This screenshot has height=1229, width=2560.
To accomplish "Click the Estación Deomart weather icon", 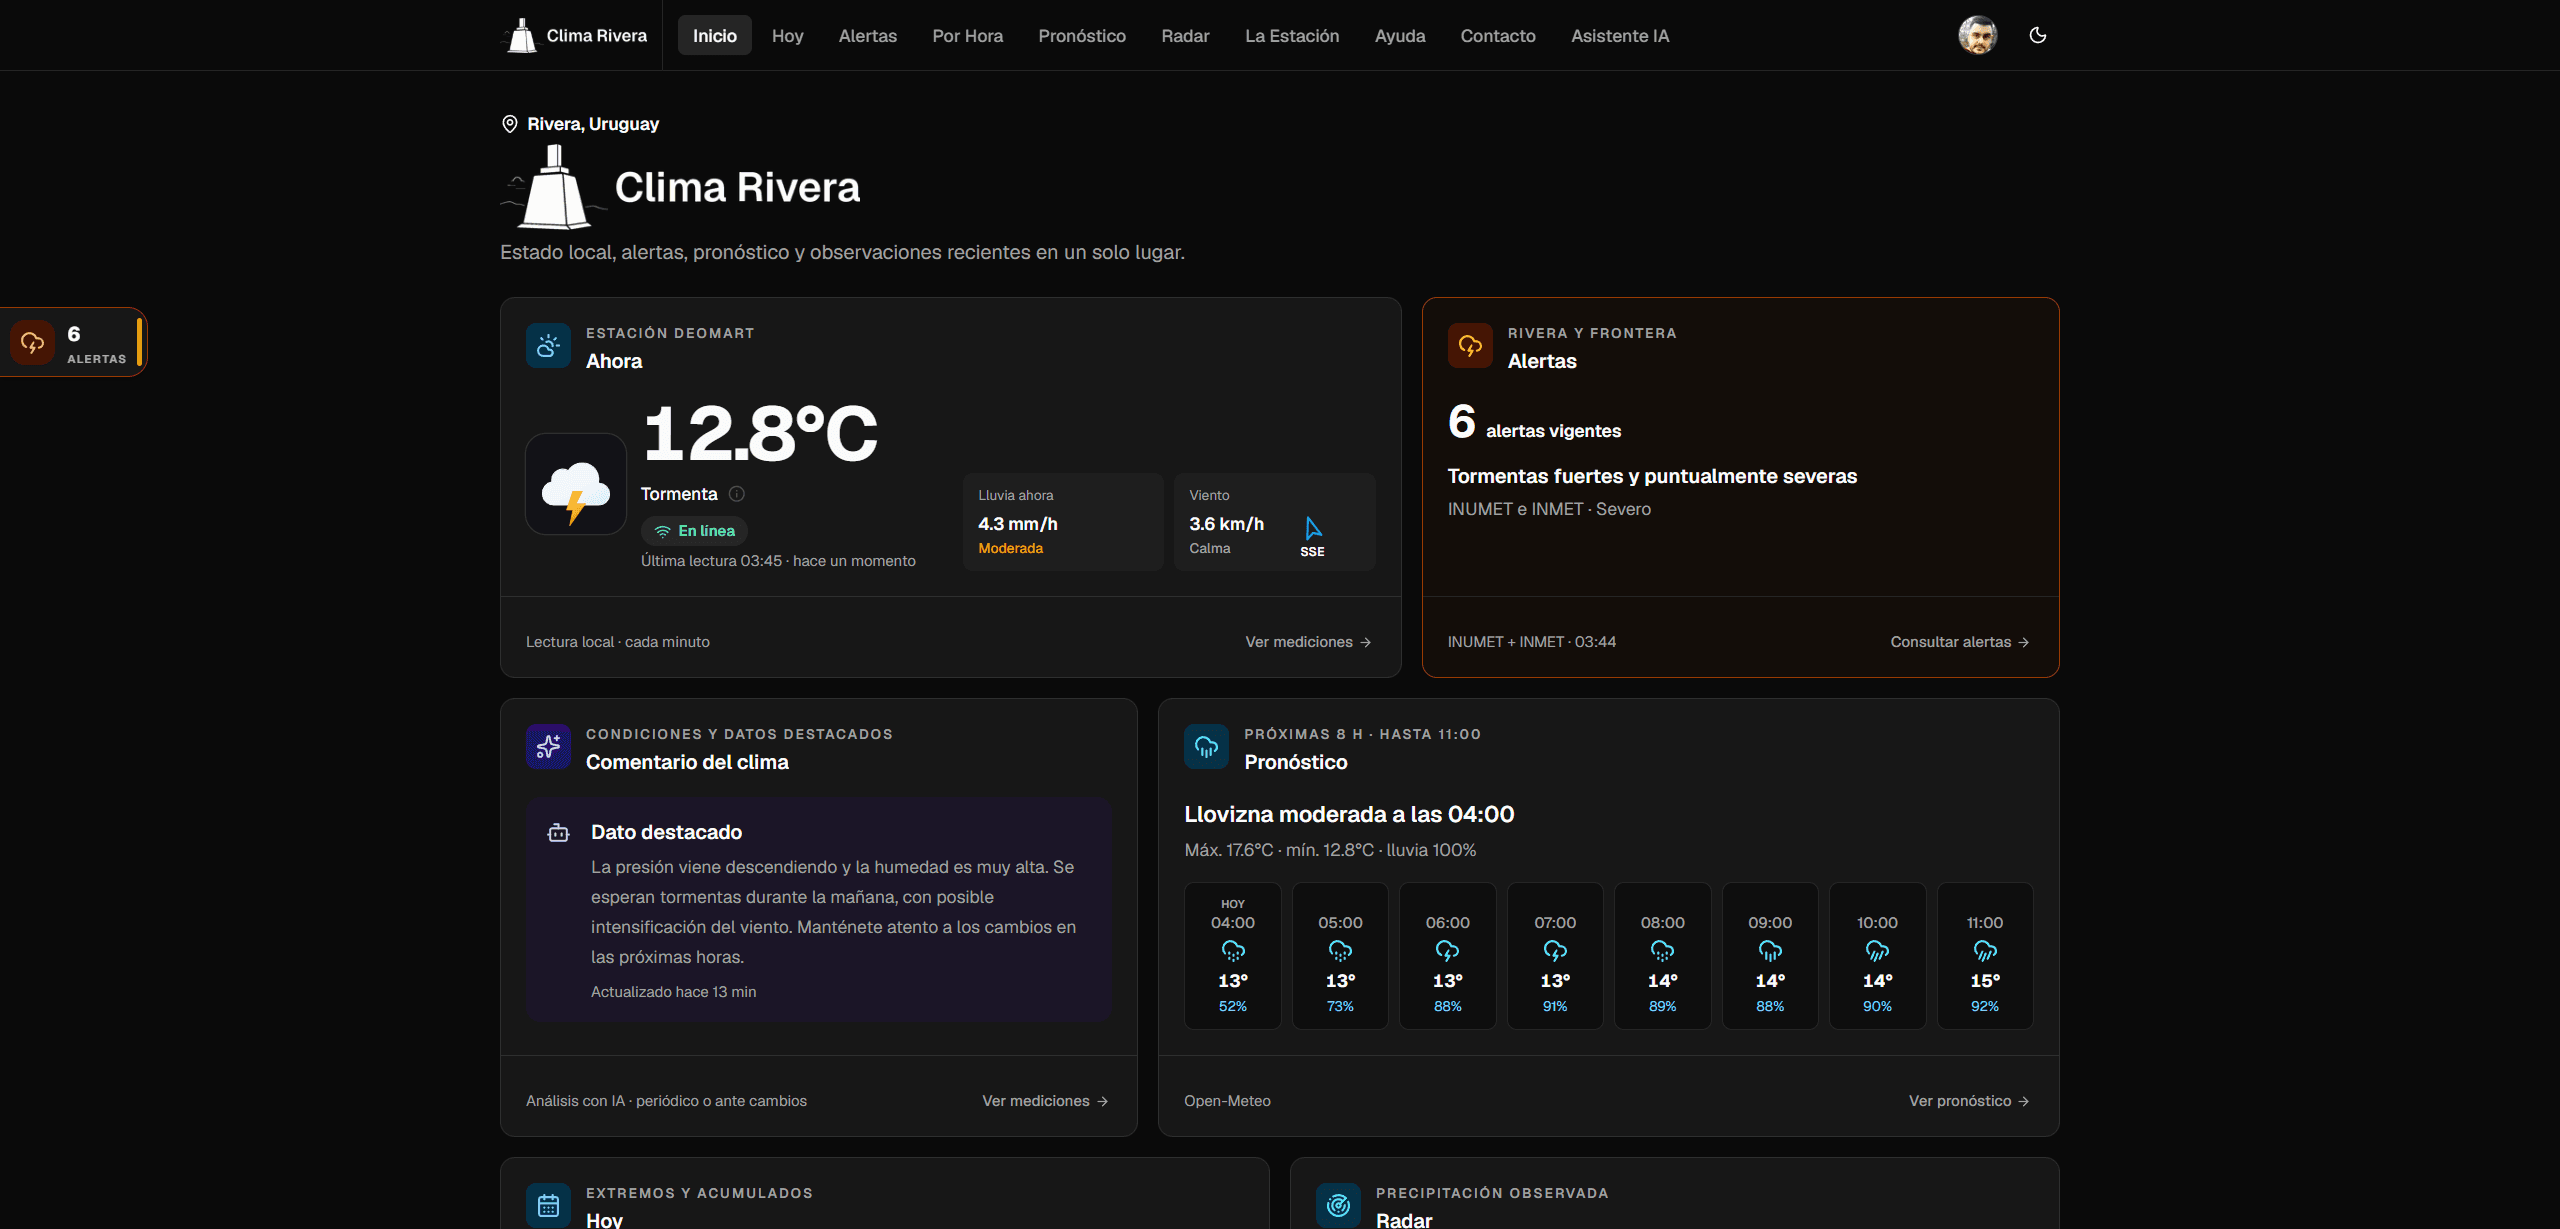I will pos(548,346).
